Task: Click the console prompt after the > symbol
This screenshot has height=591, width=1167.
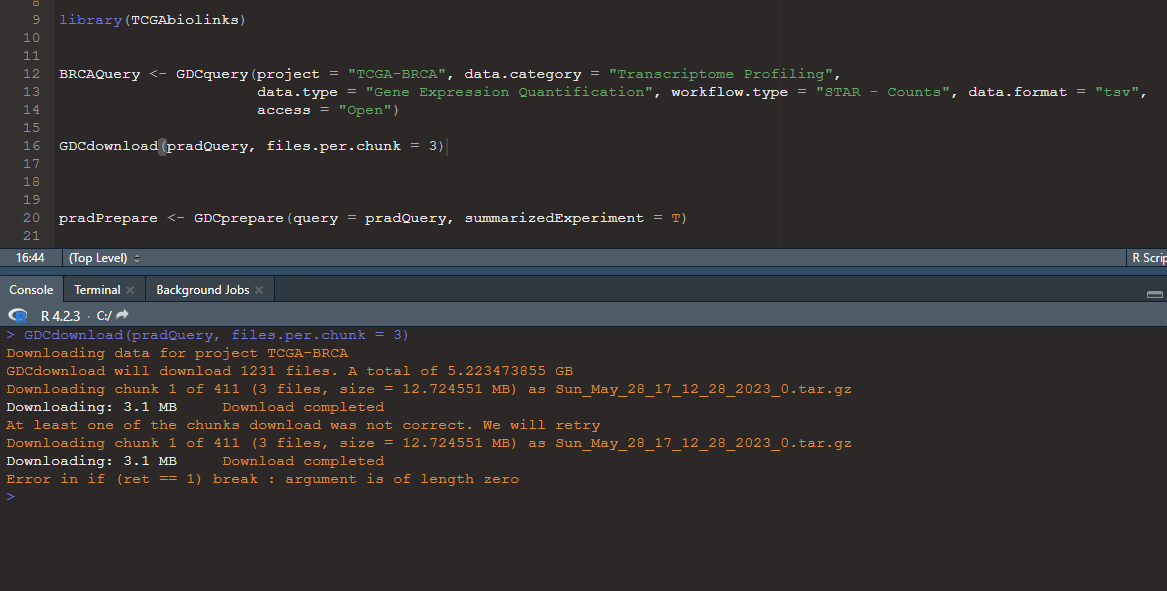Action: point(30,496)
